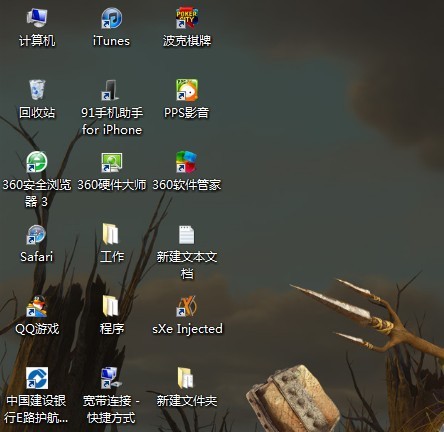
Task: Click the "程序" label text
Action: 112,329
